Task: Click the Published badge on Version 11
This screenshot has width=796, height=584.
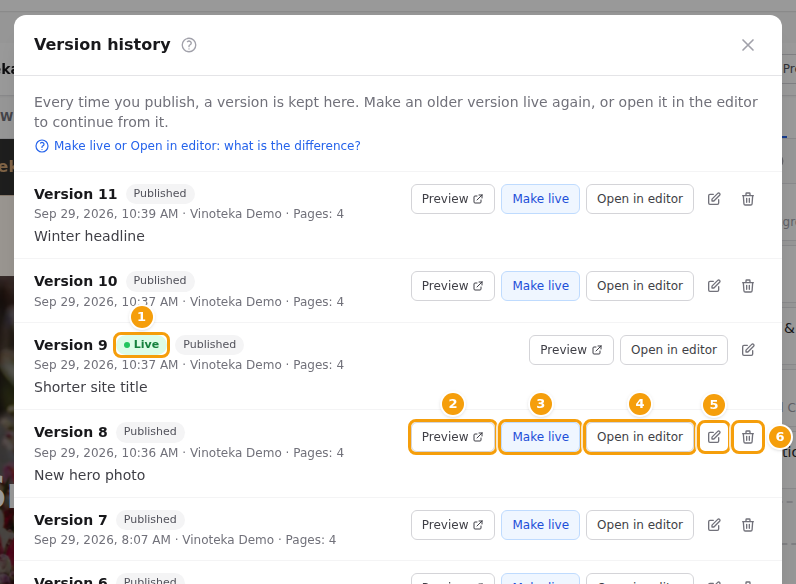Action: (160, 193)
